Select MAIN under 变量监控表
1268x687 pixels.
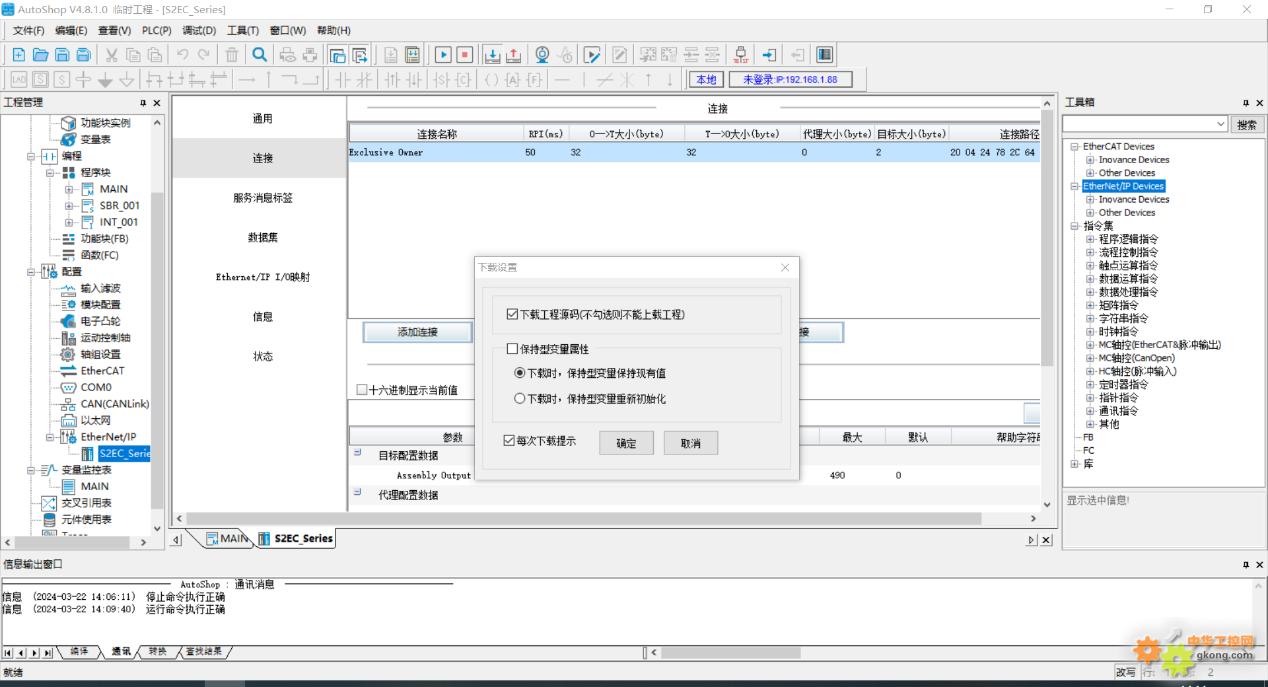[95, 486]
